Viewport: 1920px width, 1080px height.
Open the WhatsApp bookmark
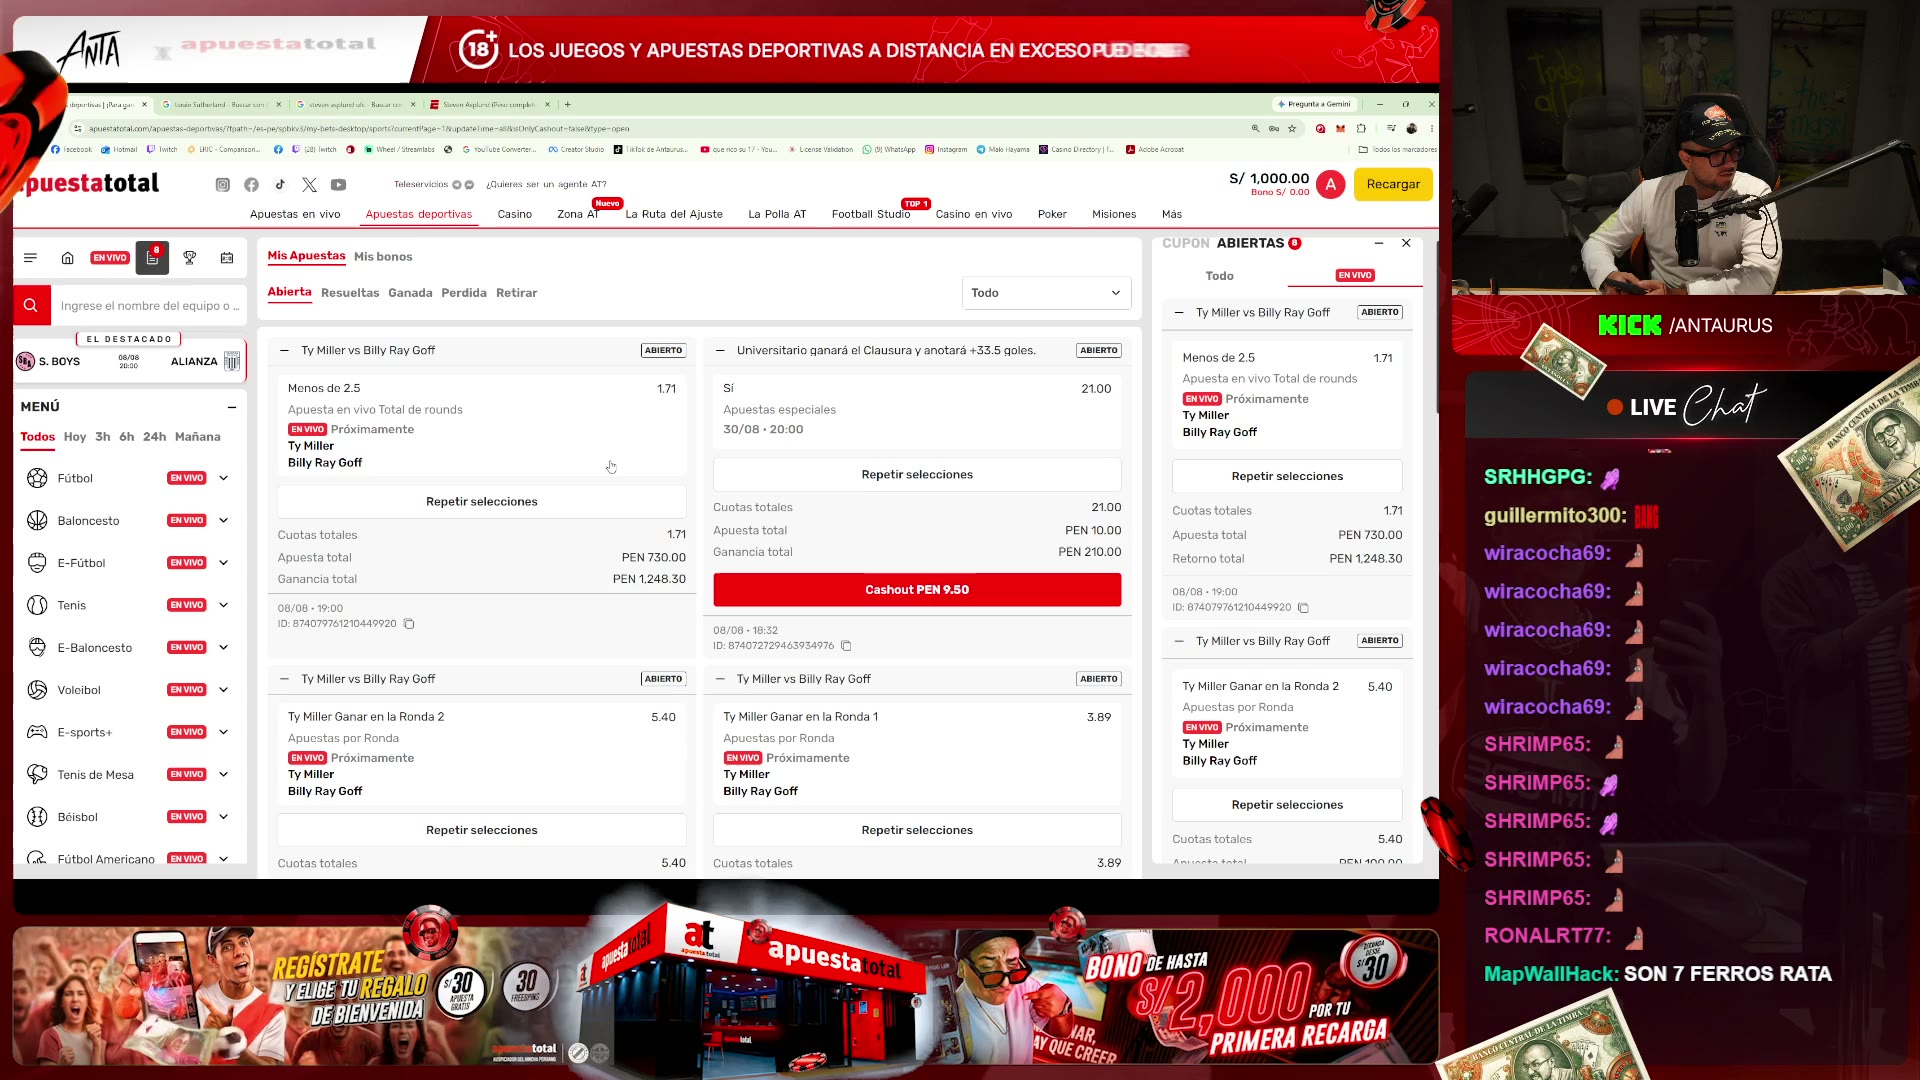(x=889, y=150)
